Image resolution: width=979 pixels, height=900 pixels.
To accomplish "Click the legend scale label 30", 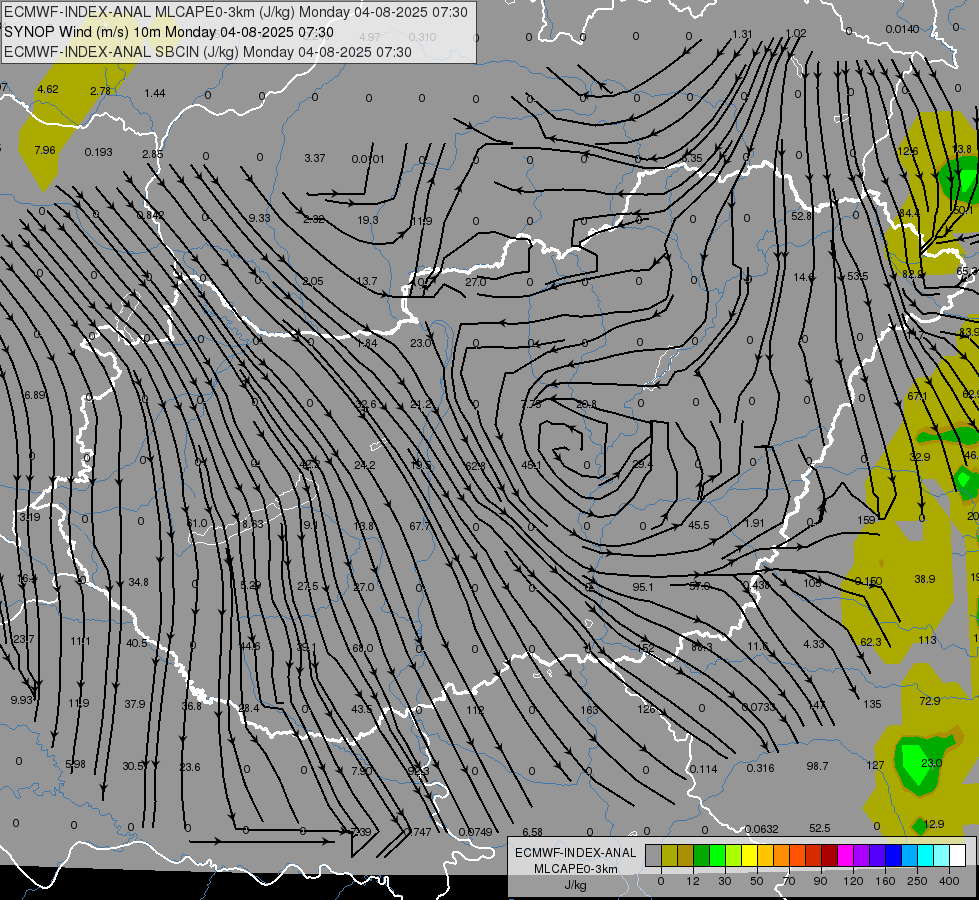I will tap(724, 881).
